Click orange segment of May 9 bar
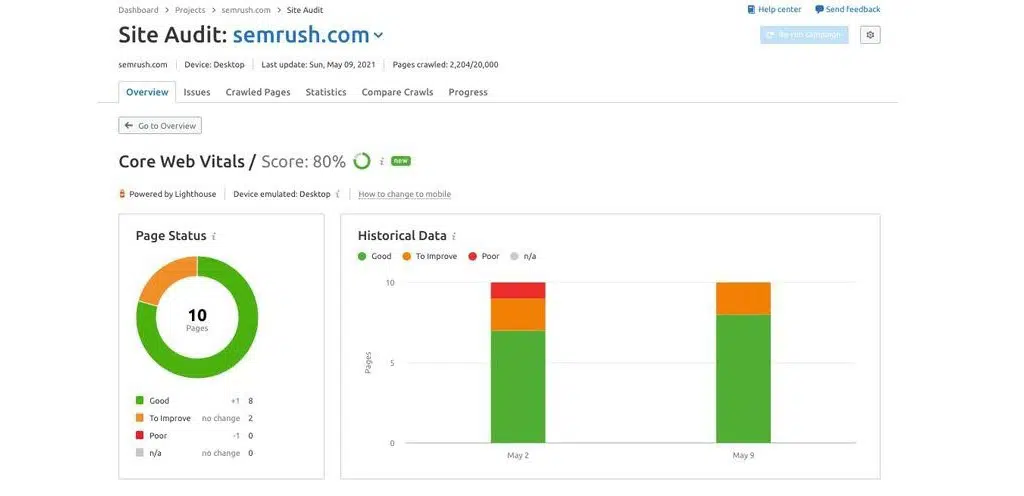This screenshot has height=496, width=1024. [x=743, y=299]
